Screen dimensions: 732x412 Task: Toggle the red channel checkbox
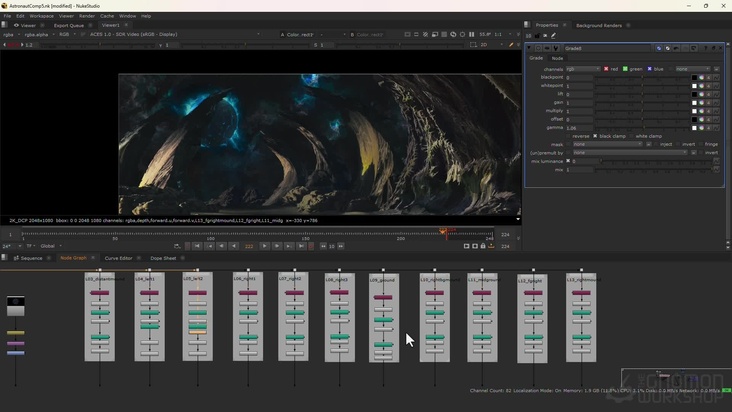606,69
